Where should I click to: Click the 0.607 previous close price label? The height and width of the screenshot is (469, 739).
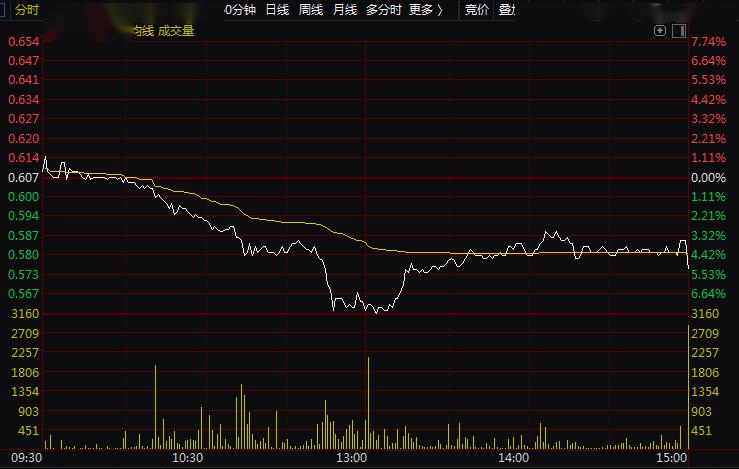22,177
